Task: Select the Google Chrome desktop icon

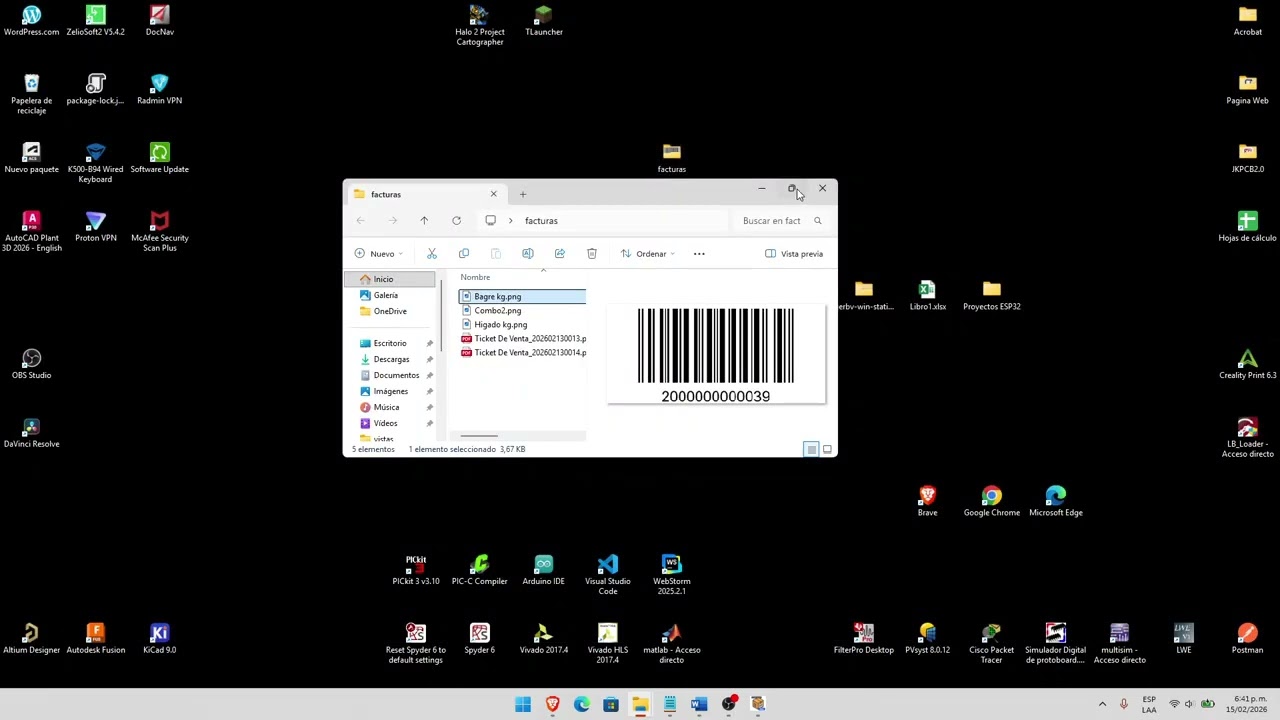Action: point(992,502)
